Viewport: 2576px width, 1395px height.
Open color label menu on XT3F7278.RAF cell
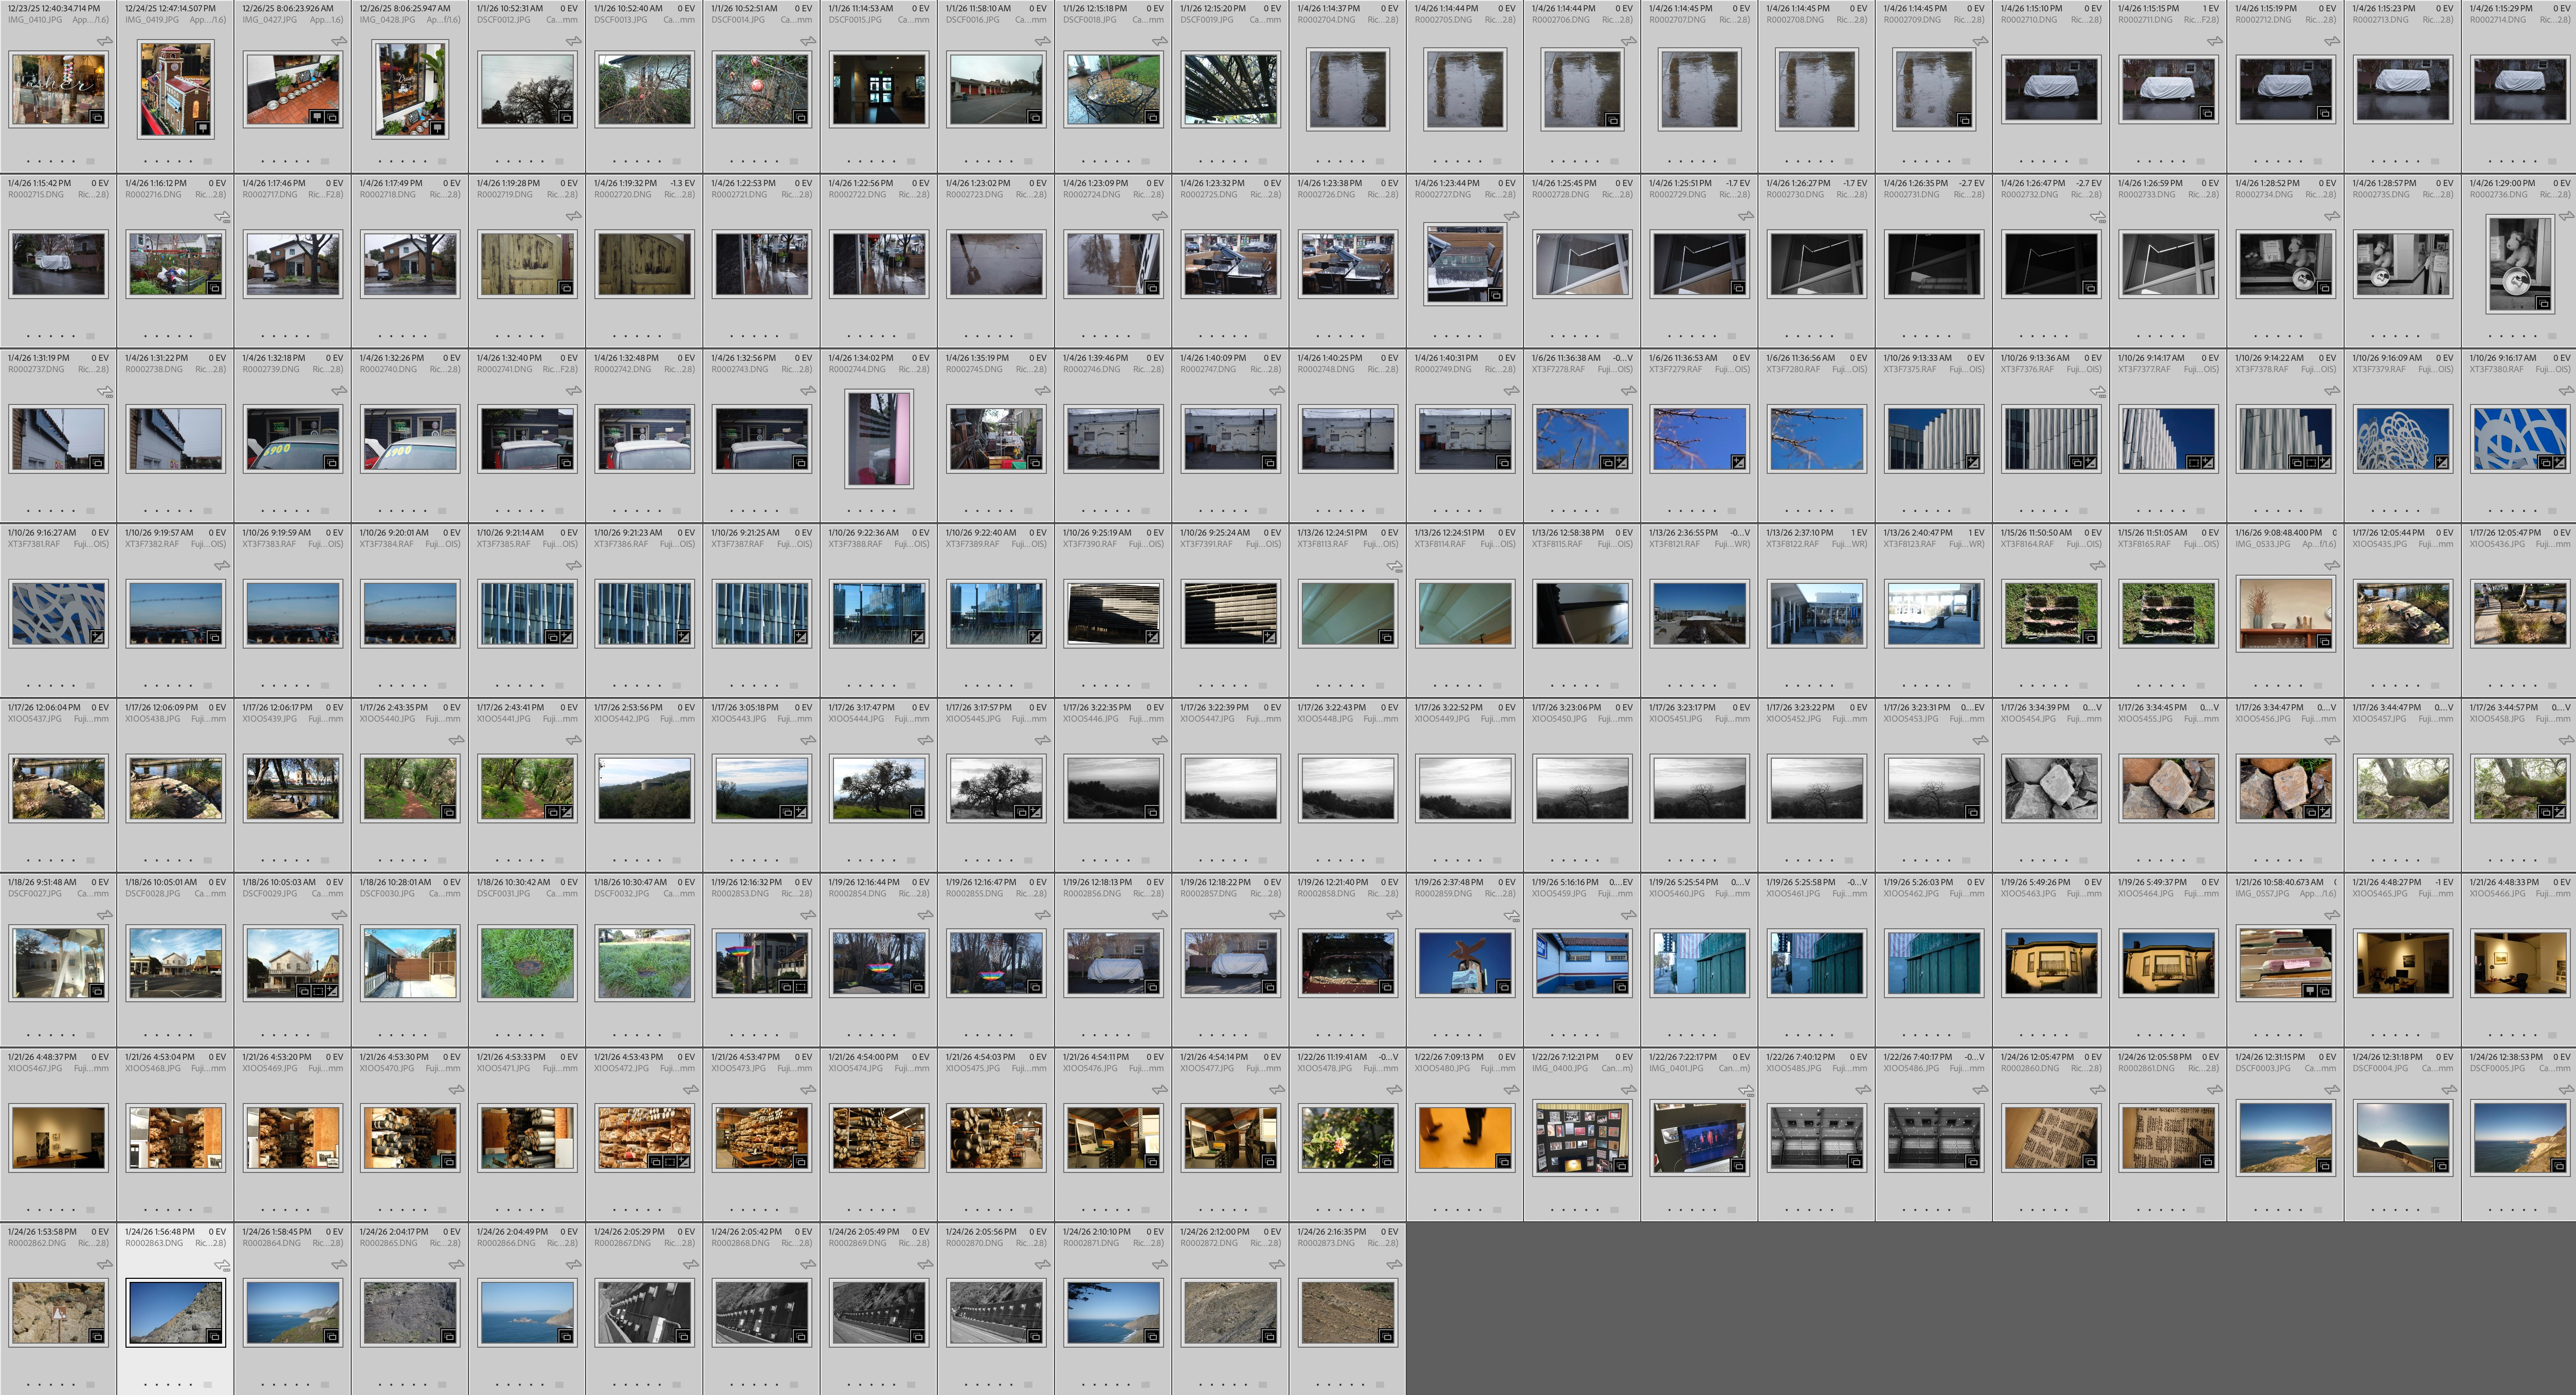click(1614, 511)
